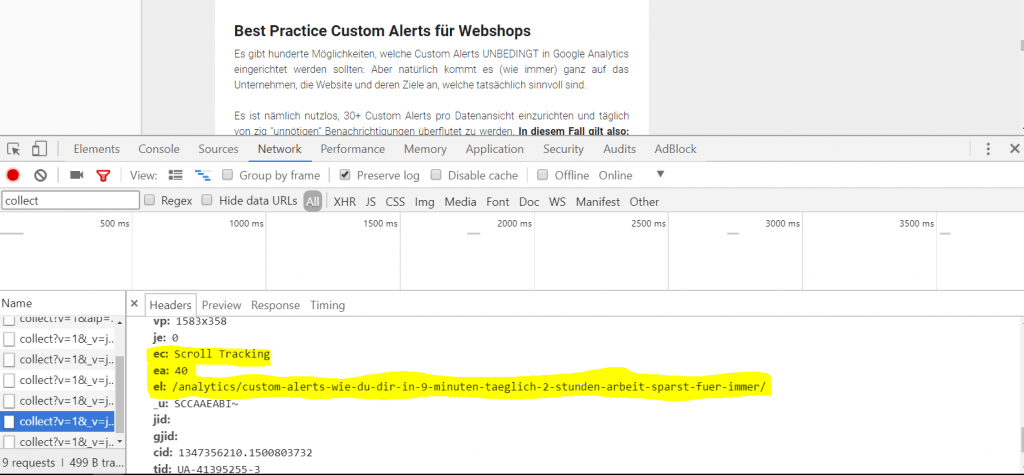Filter requests by XHR type
This screenshot has width=1024, height=475.
[344, 201]
